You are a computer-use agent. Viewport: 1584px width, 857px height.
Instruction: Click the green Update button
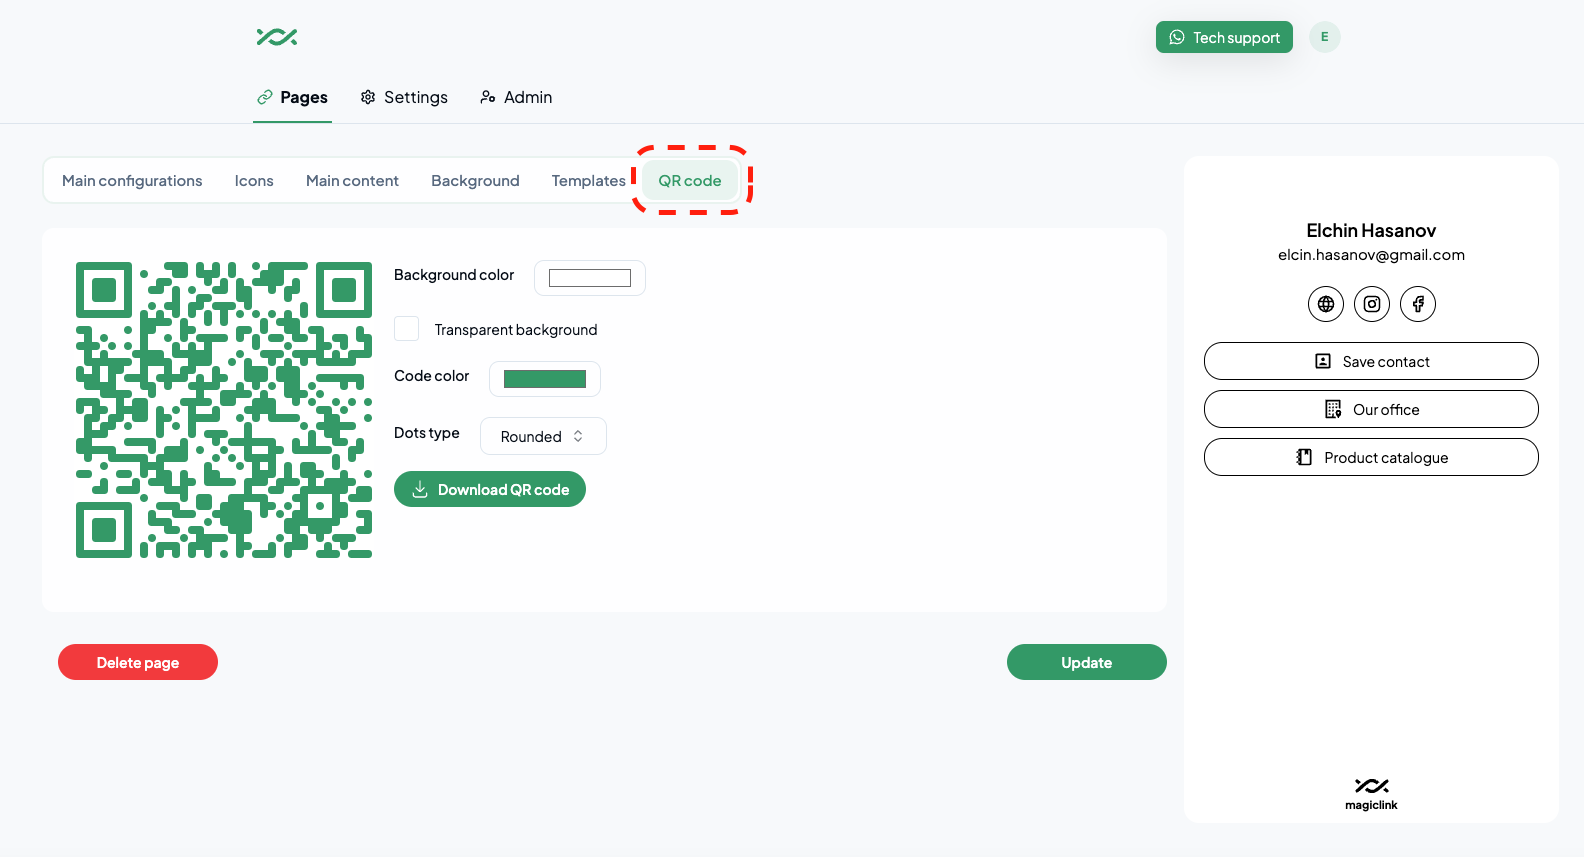(x=1087, y=662)
